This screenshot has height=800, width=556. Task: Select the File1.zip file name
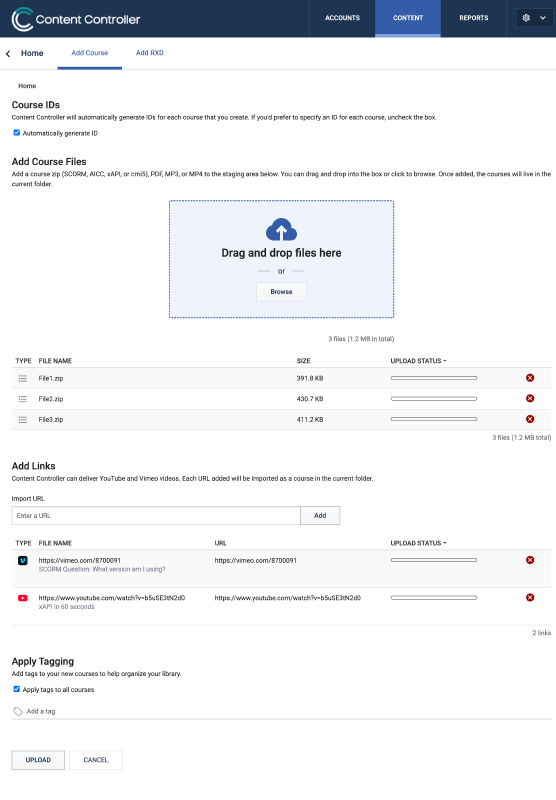click(x=51, y=379)
